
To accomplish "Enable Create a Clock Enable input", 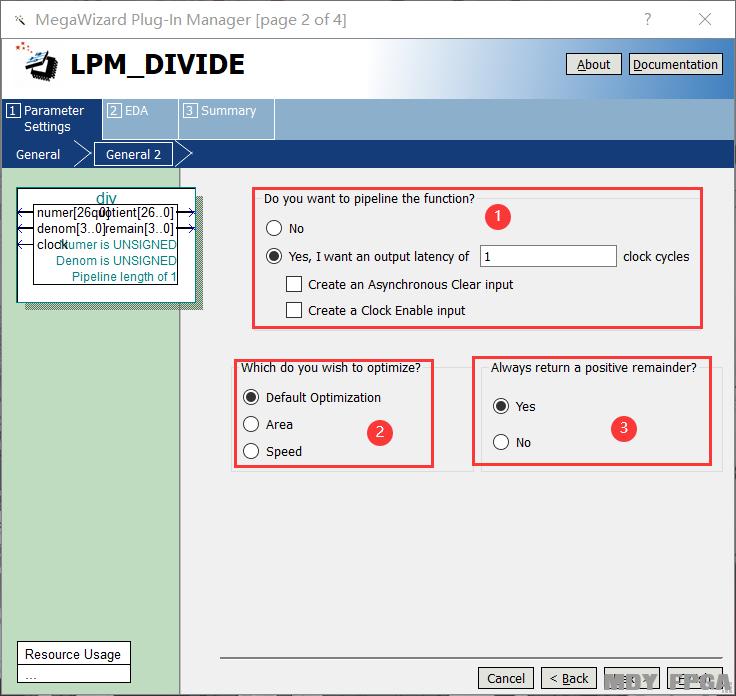I will point(294,310).
